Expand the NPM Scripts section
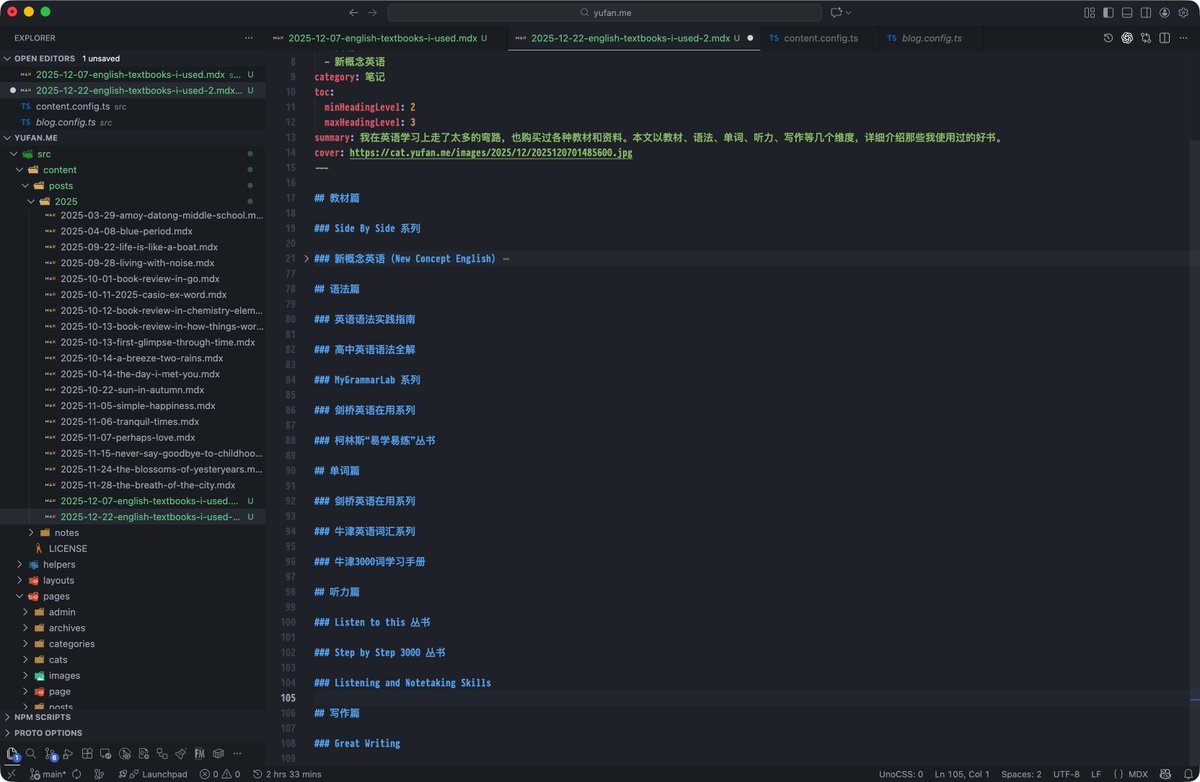The width and height of the screenshot is (1200, 782). pos(132,717)
